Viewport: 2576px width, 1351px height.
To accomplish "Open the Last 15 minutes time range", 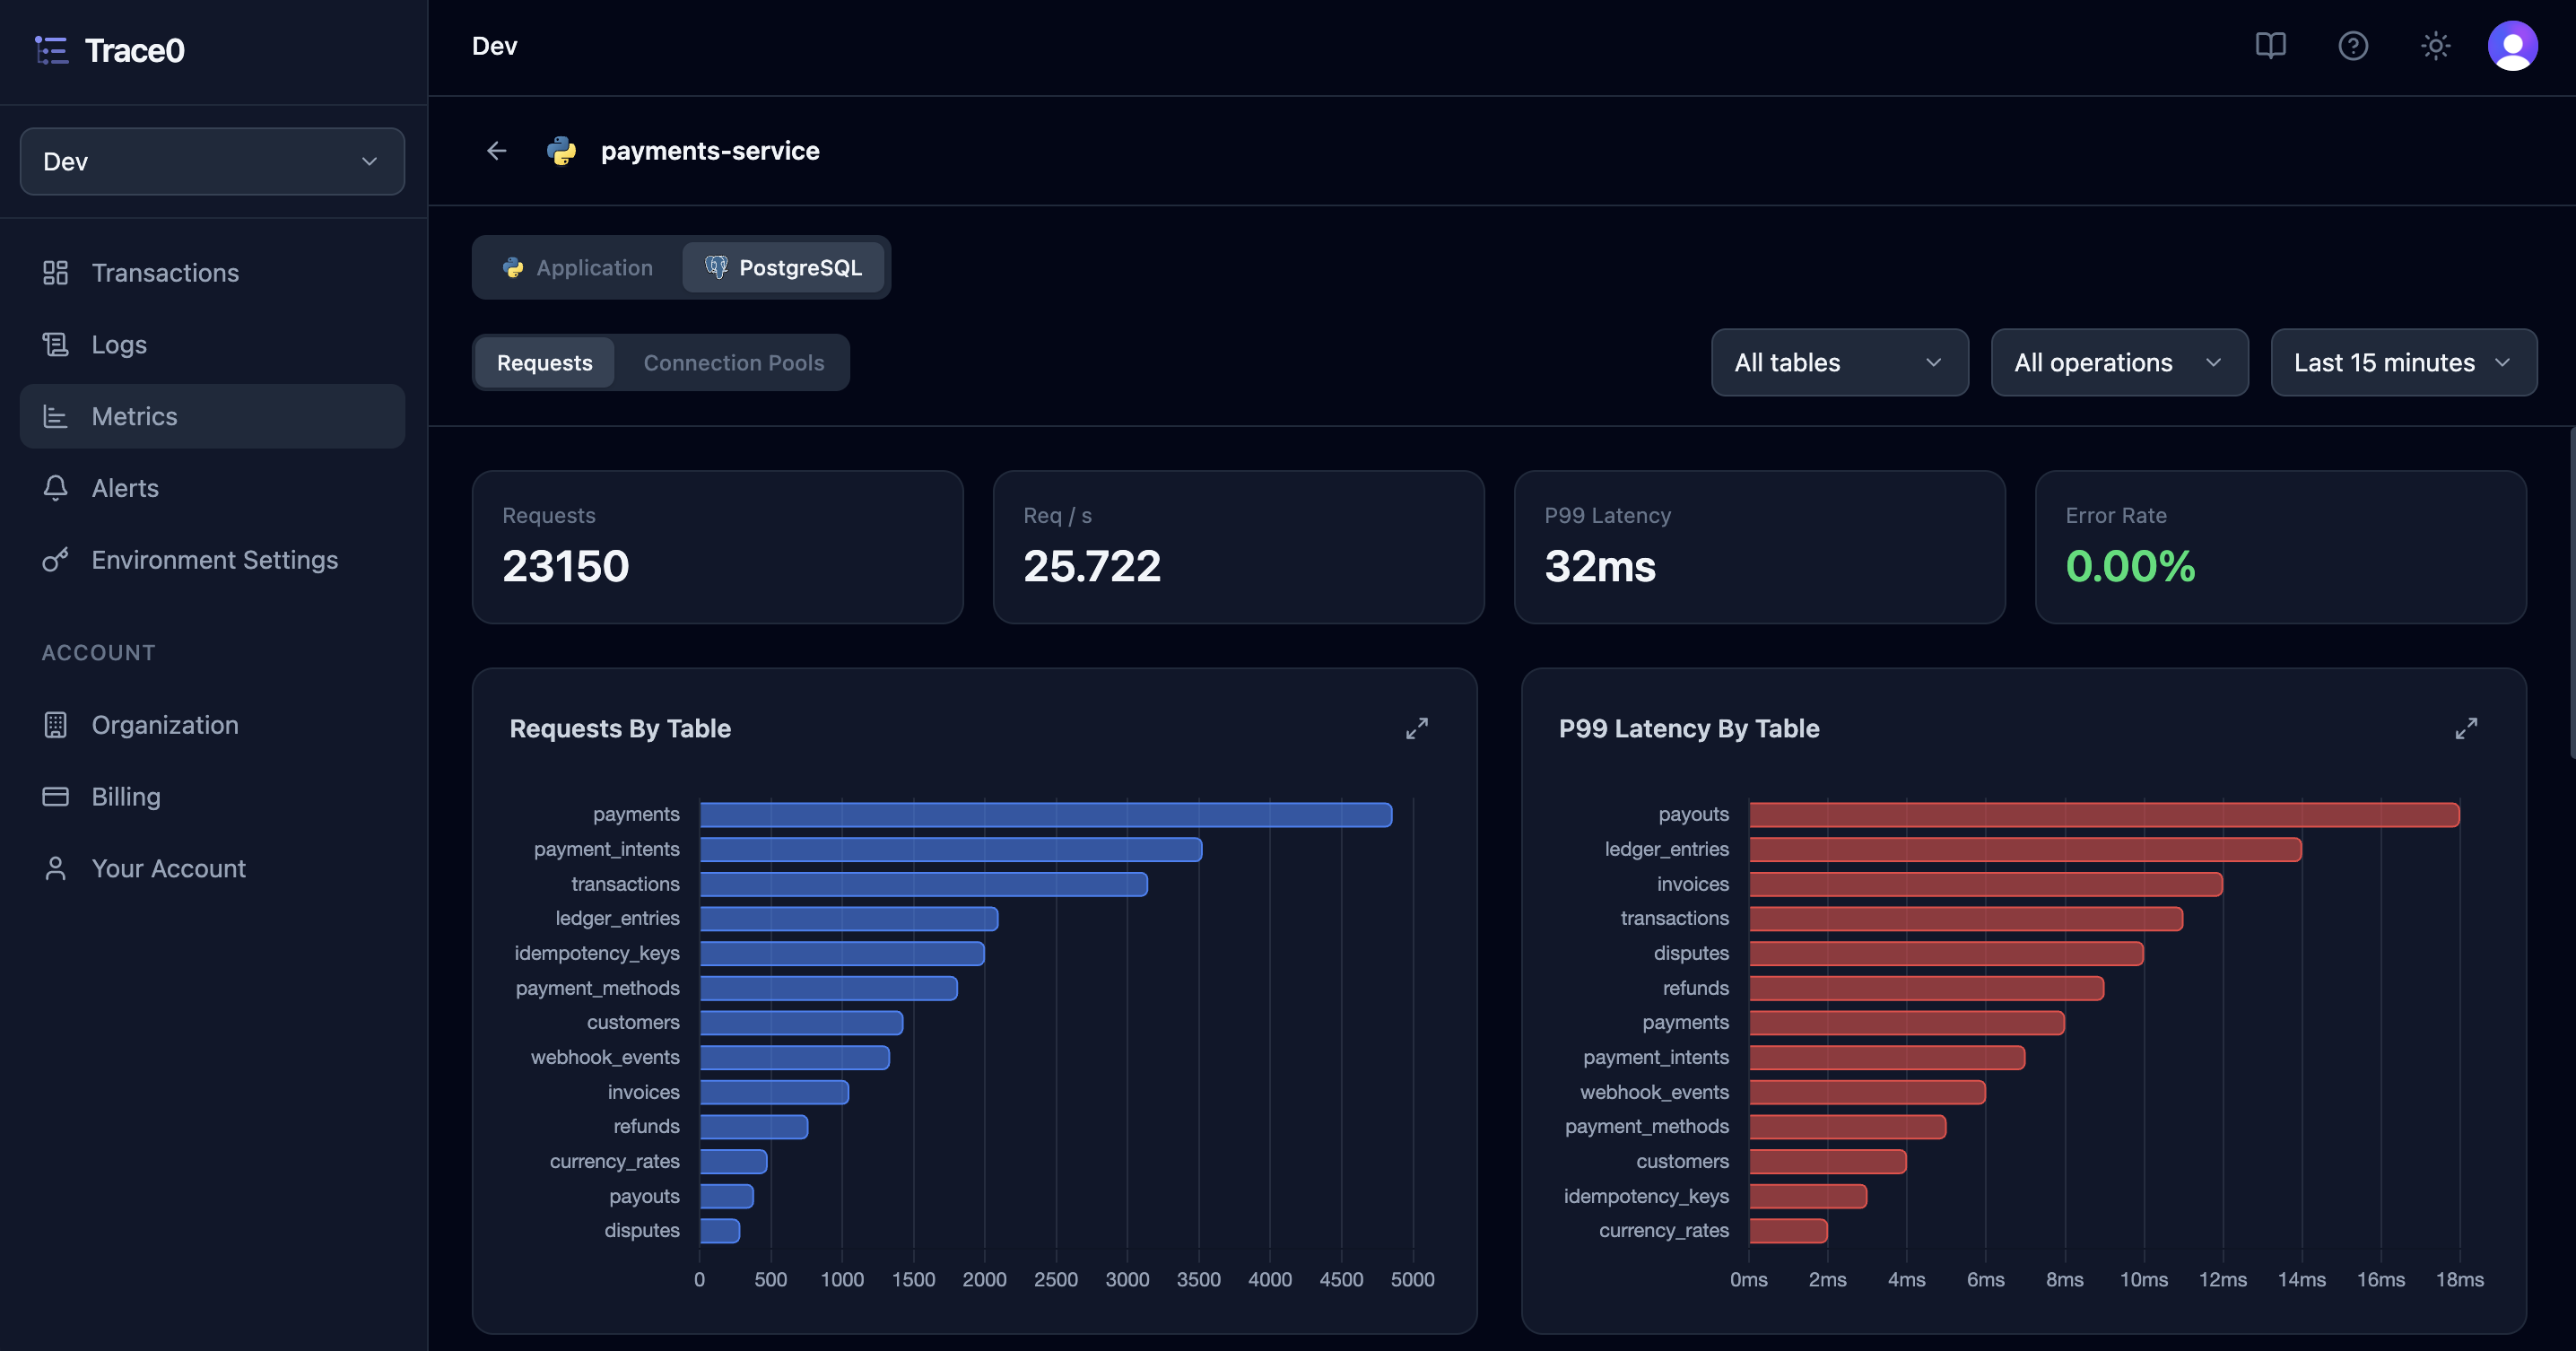I will [2403, 363].
